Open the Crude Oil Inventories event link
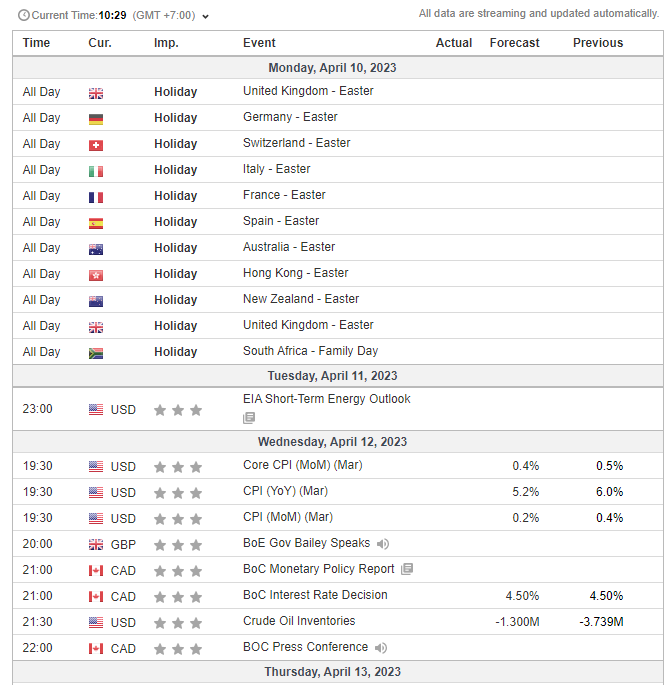Screen dimensions: 670x685 click(x=299, y=621)
